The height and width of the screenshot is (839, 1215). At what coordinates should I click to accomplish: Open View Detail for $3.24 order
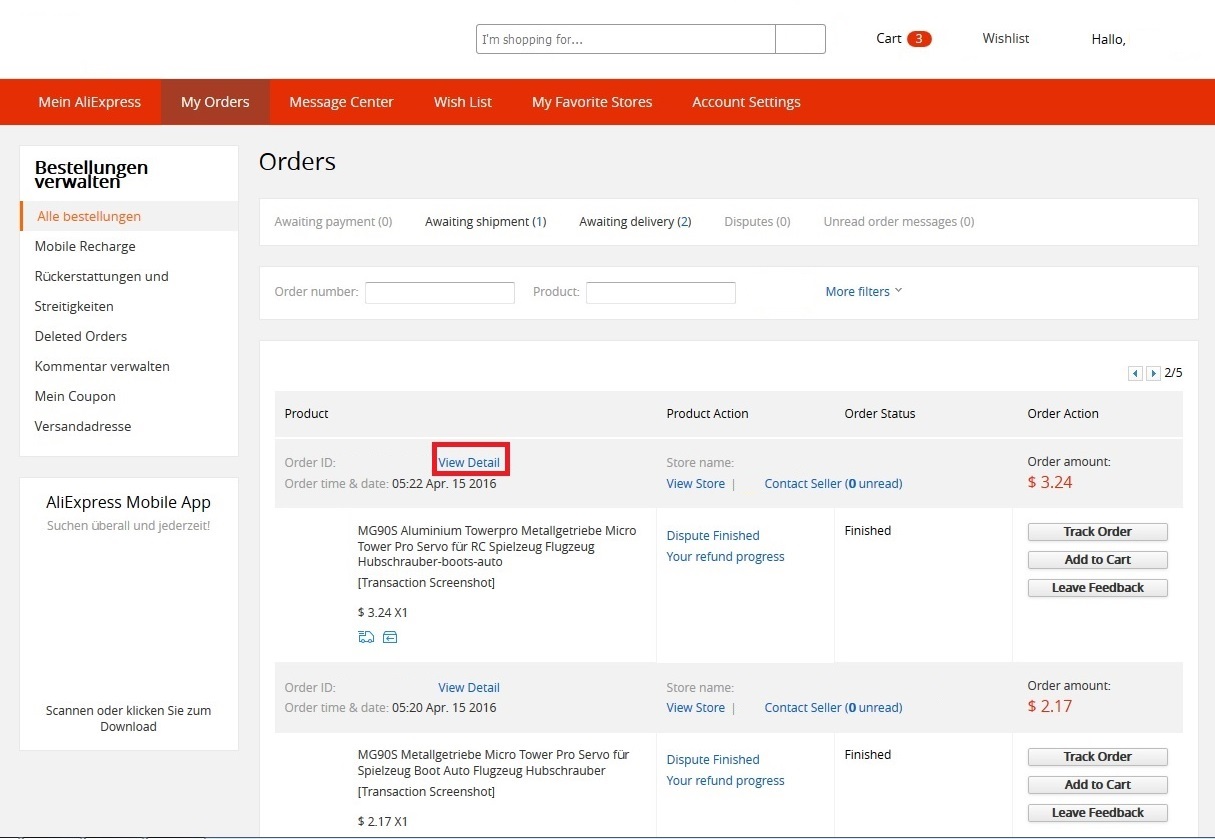(x=469, y=462)
